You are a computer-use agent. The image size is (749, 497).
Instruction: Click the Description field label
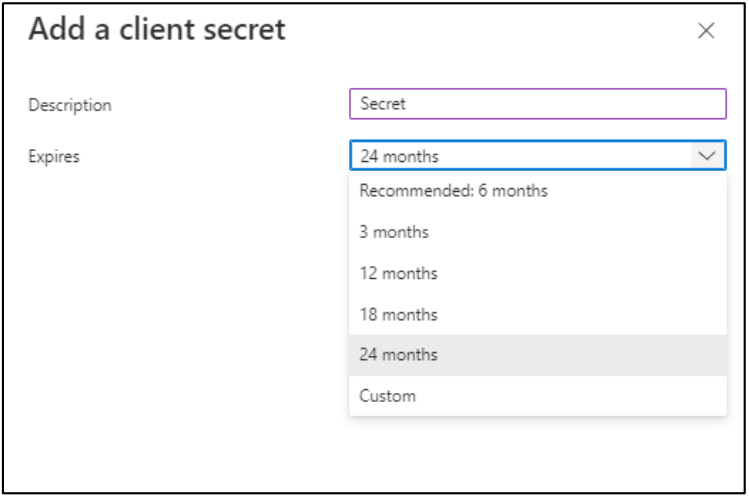click(70, 105)
